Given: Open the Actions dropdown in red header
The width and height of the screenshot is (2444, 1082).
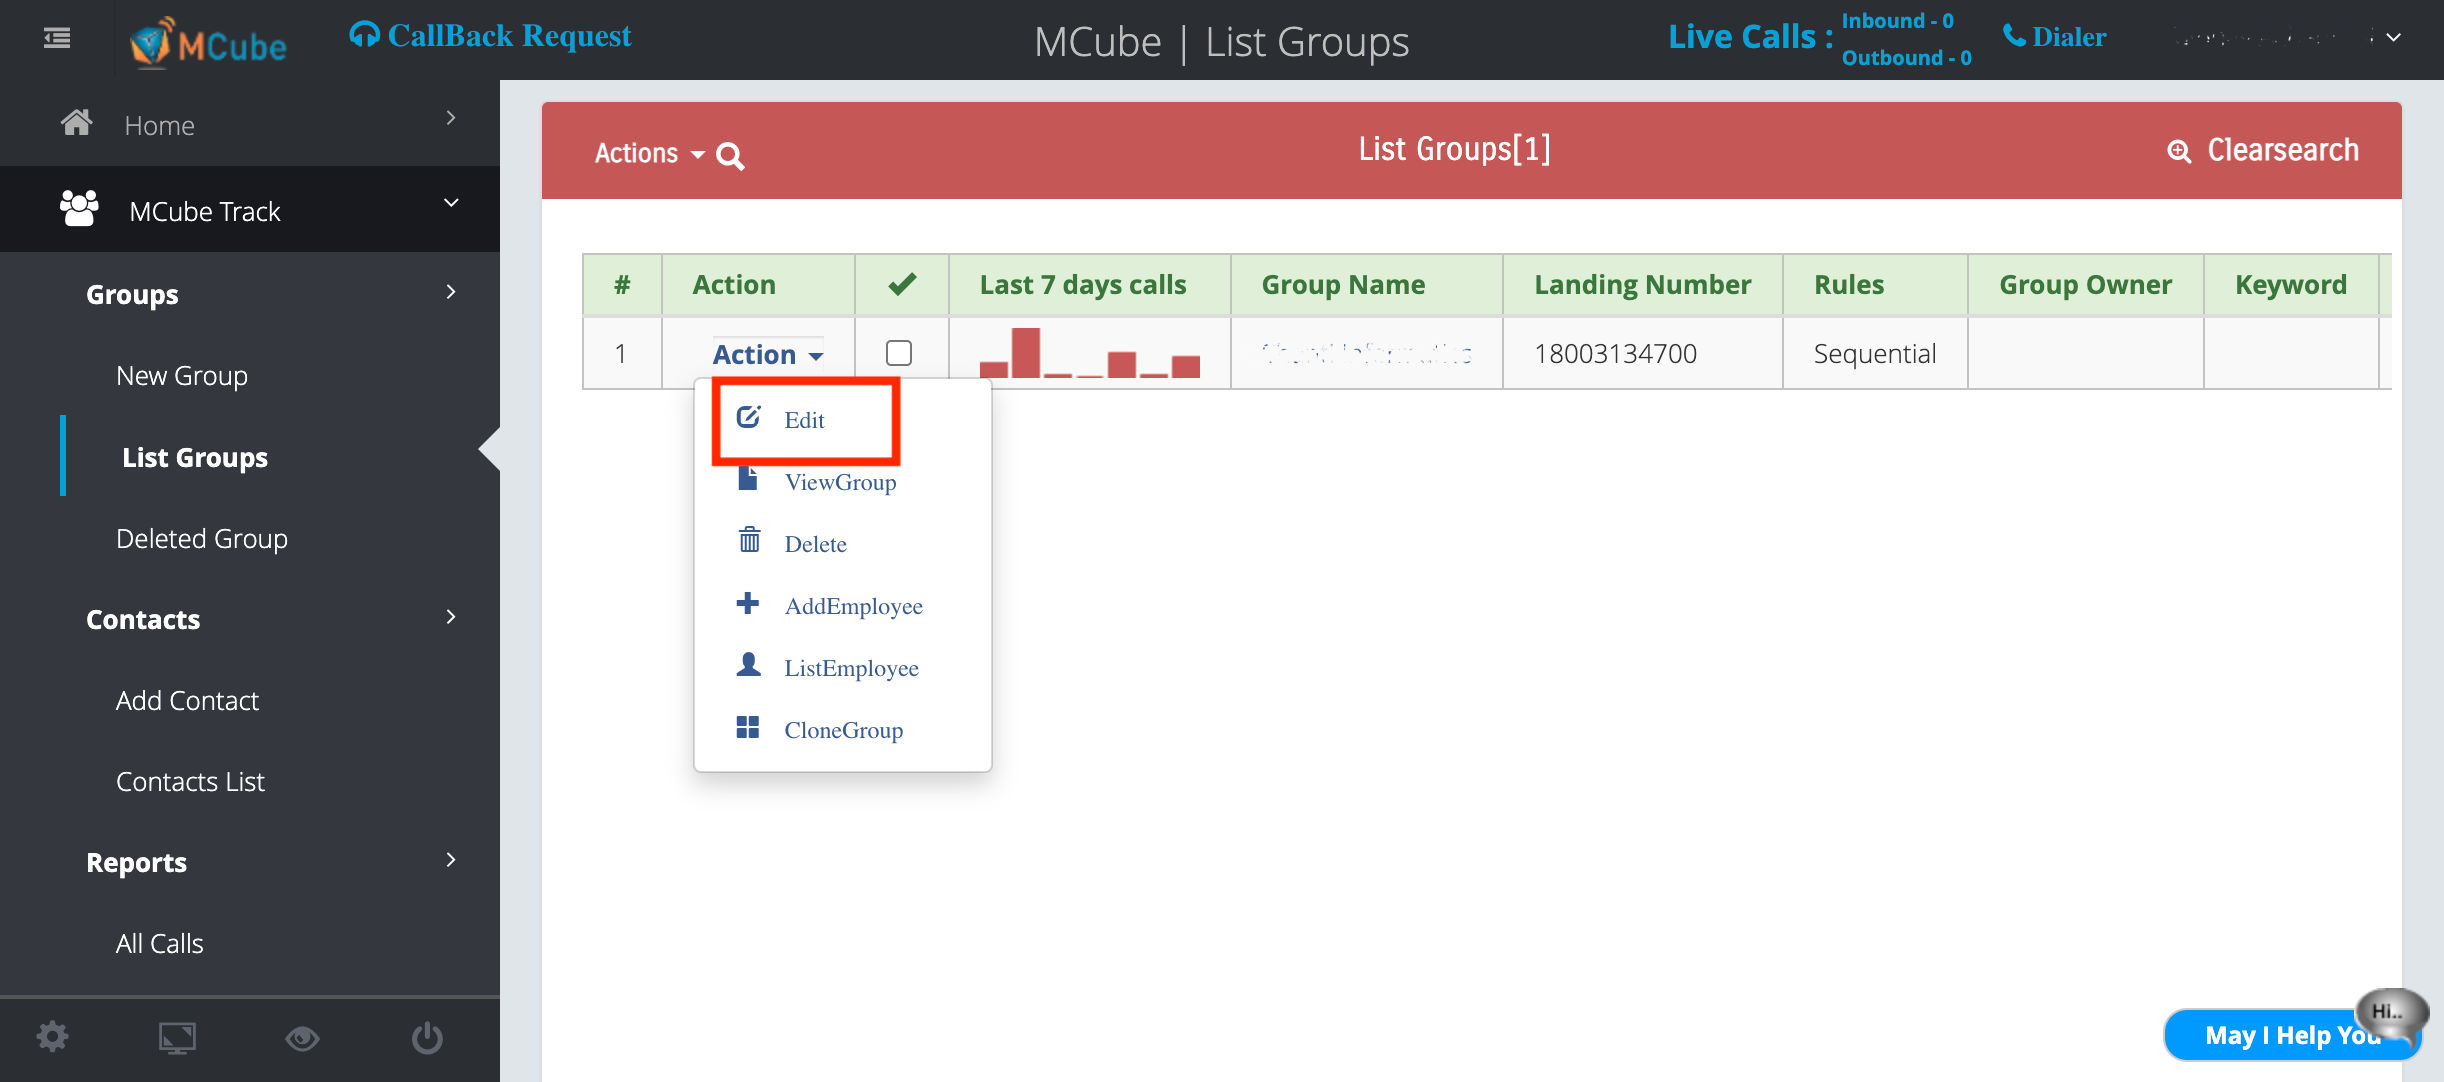Looking at the screenshot, I should [644, 153].
